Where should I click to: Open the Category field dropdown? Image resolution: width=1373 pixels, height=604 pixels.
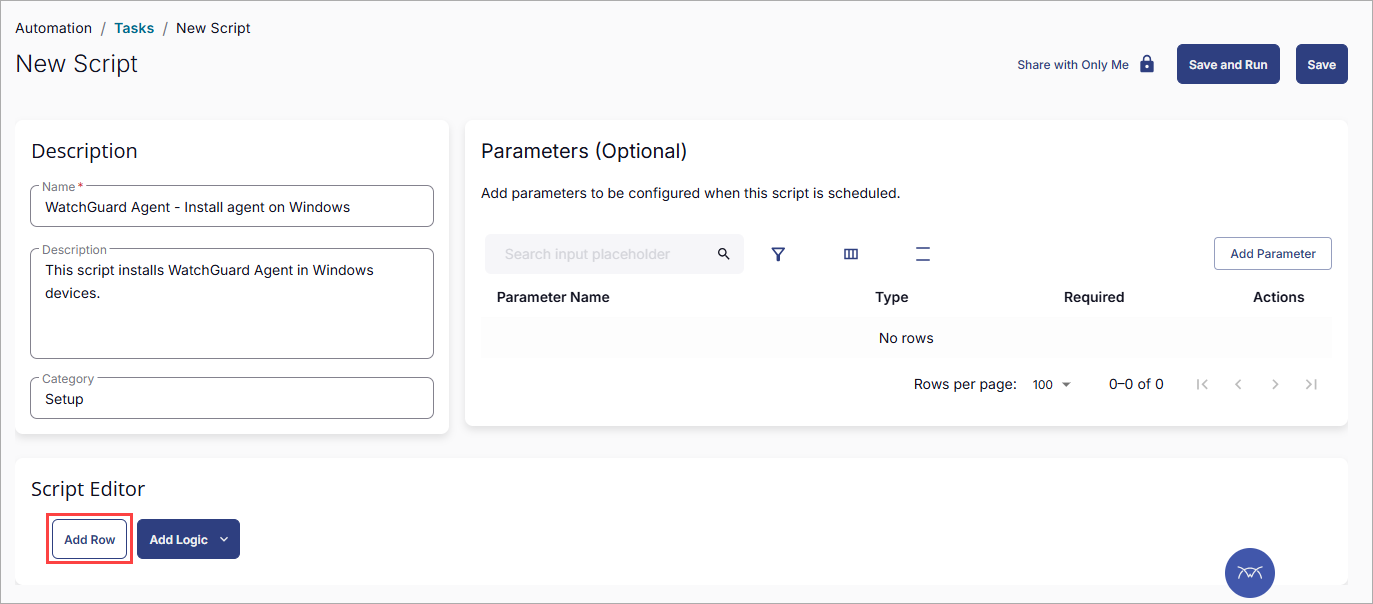232,398
